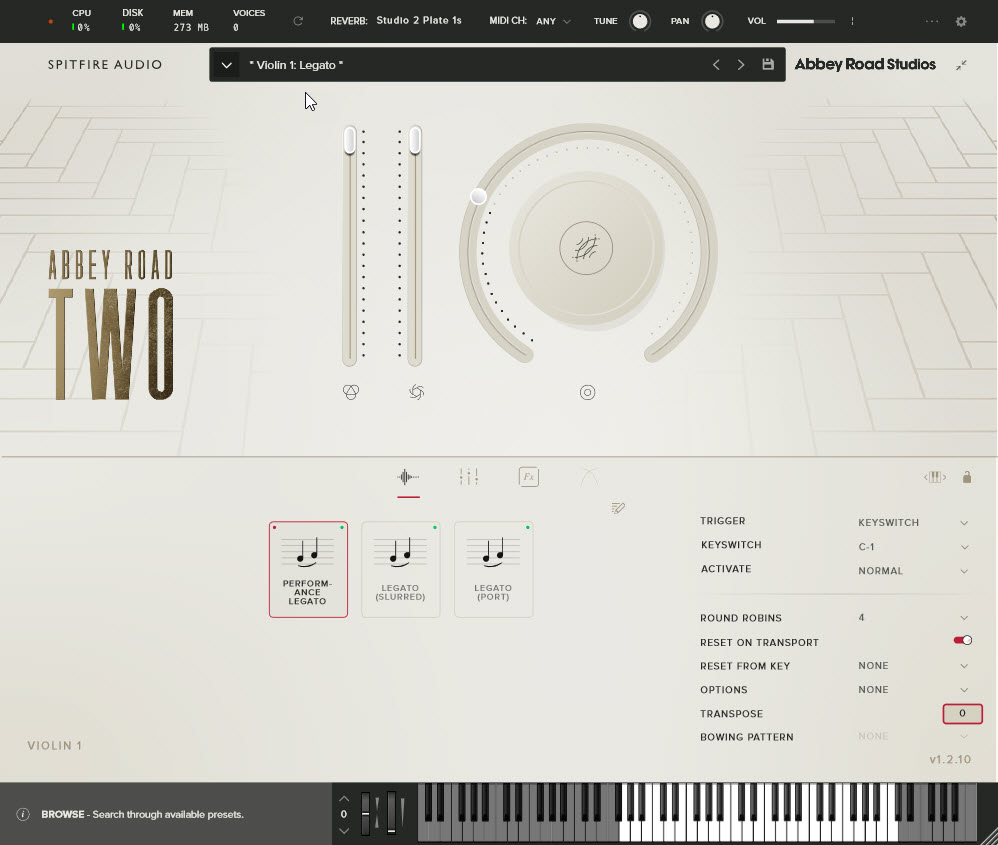Click the settings gear icon
The width and height of the screenshot is (998, 845).
961,21
